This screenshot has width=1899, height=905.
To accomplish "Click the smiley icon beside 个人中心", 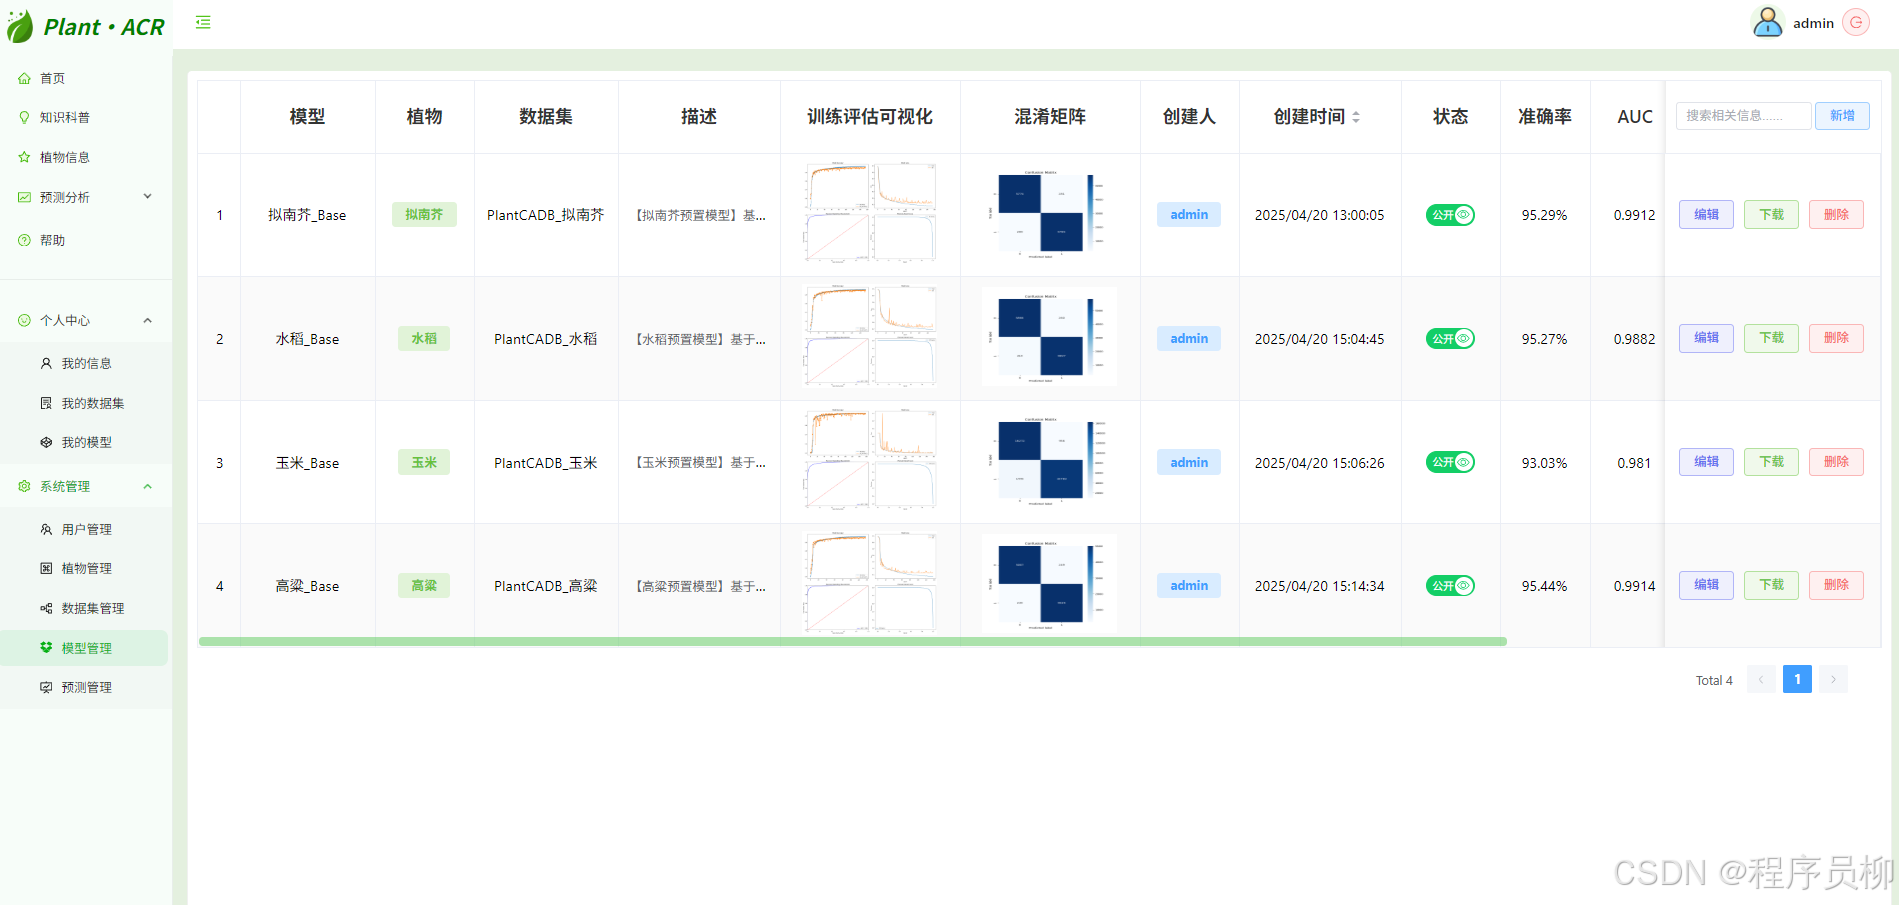I will click(24, 320).
